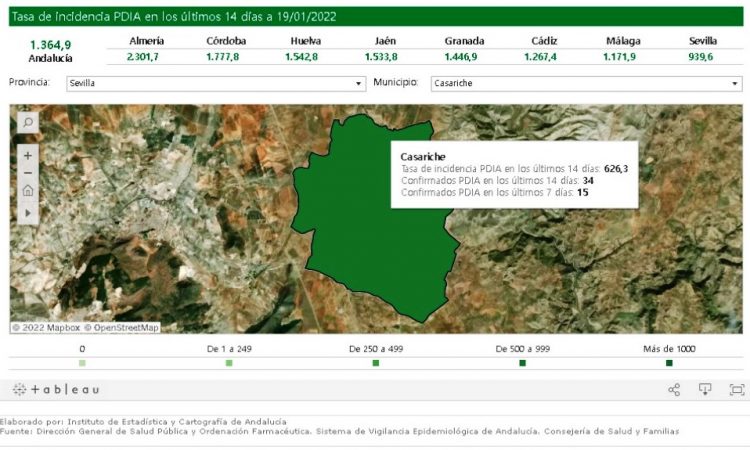Click the Granada value 1.446,9
Screen dimensions: 750x450
point(464,57)
